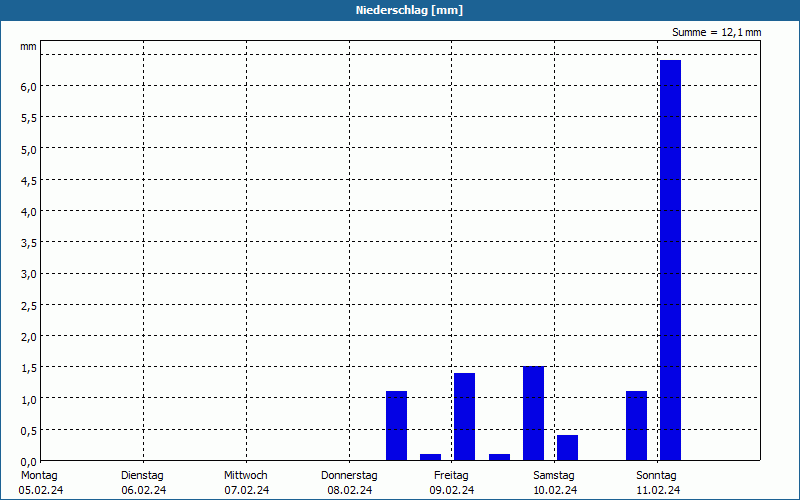800x500 pixels.
Task: Click the date 11.02.24
Action: tap(658, 490)
